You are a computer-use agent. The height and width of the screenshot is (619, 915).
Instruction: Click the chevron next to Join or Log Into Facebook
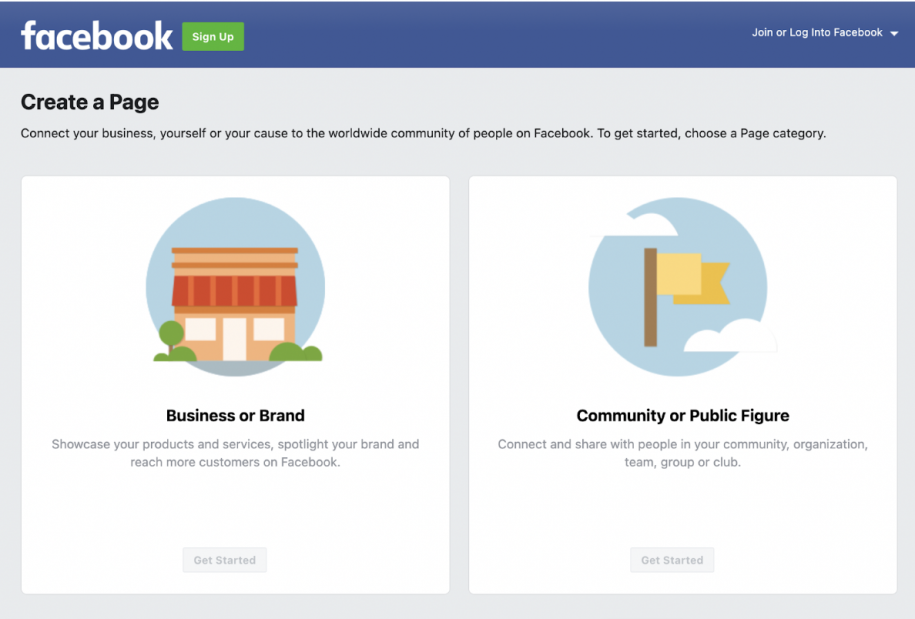point(893,33)
